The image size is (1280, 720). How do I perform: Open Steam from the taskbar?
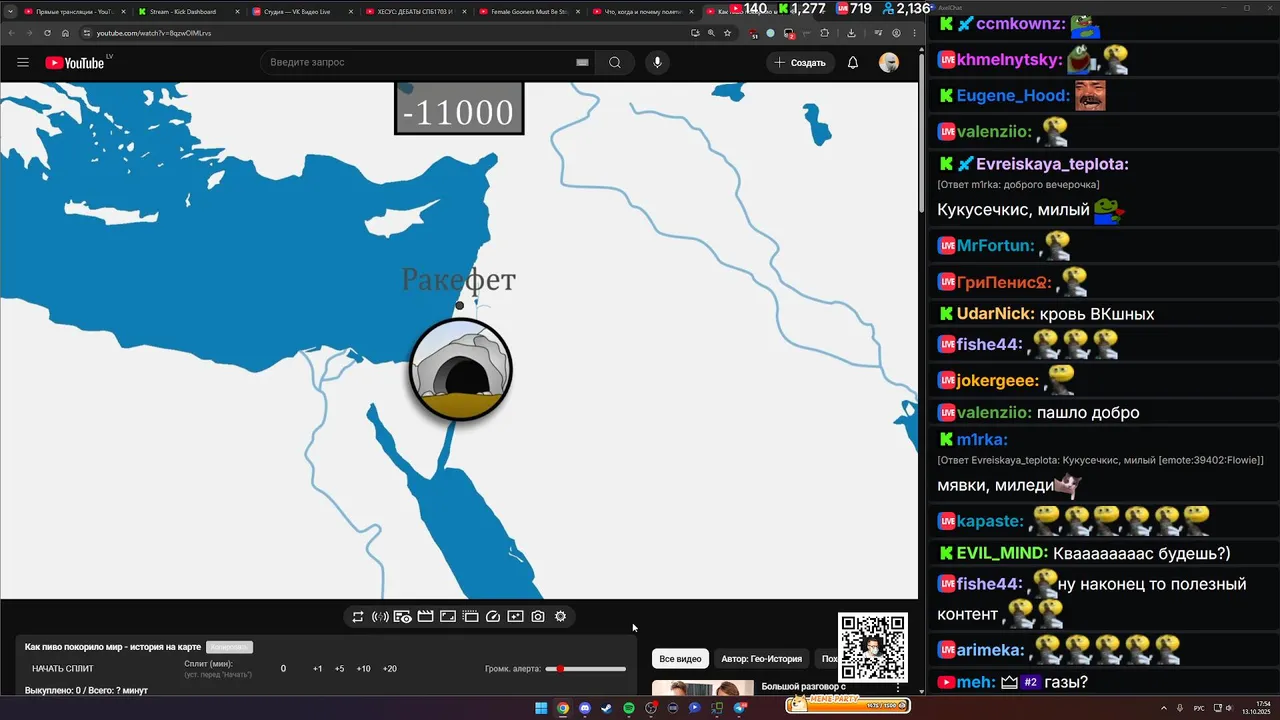(x=607, y=708)
